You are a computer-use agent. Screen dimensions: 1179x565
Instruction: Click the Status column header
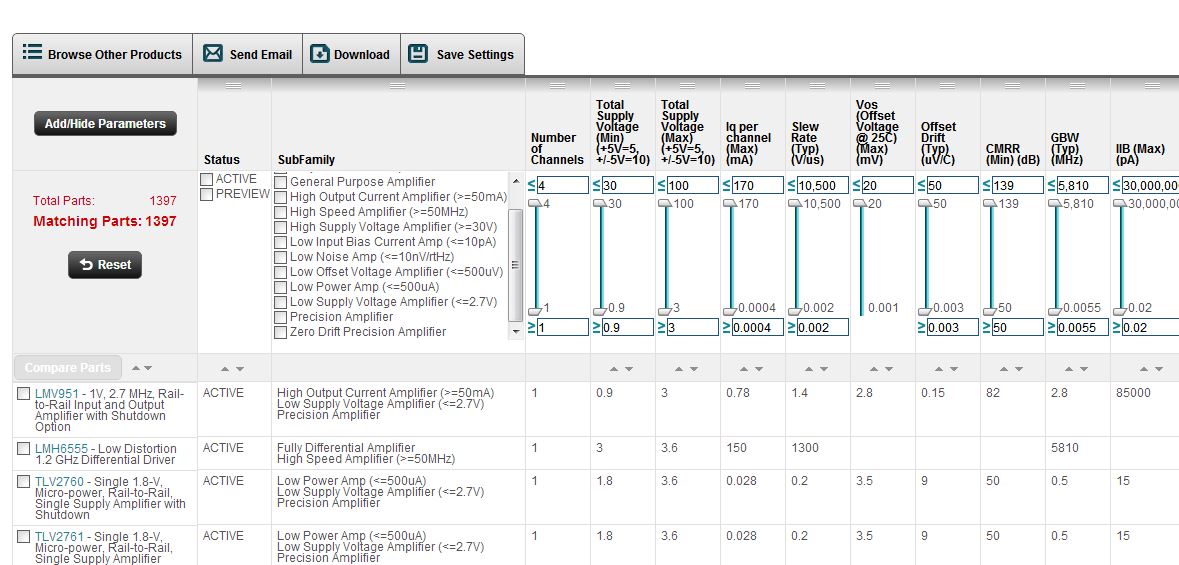pyautogui.click(x=222, y=159)
